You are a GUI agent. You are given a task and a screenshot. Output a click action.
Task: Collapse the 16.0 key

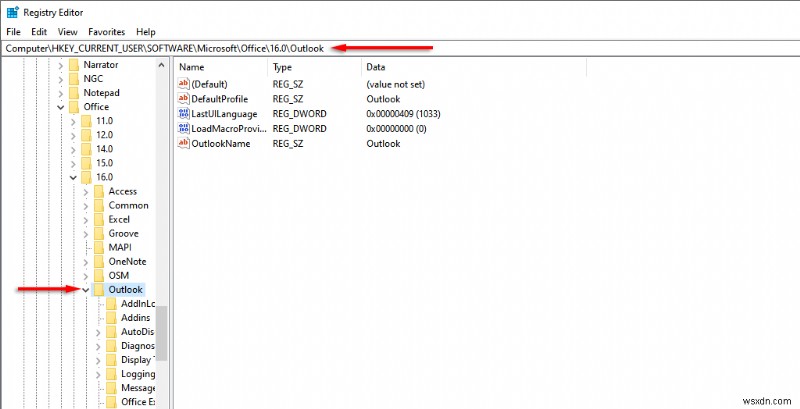73,177
